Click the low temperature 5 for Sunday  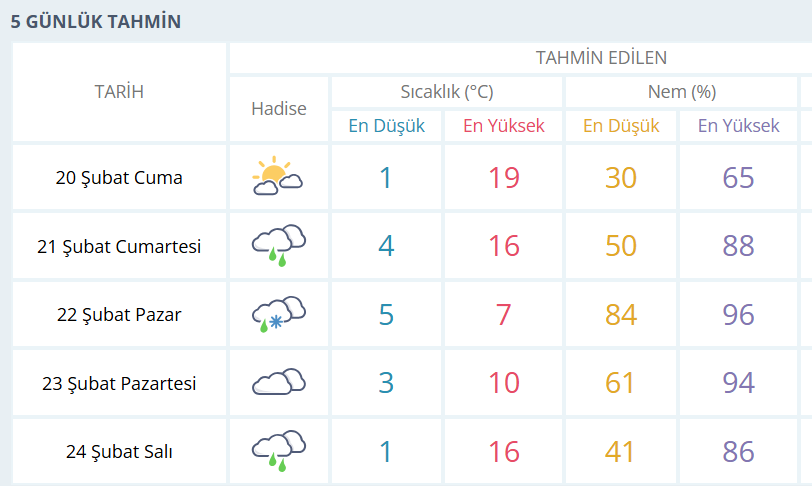(x=386, y=314)
